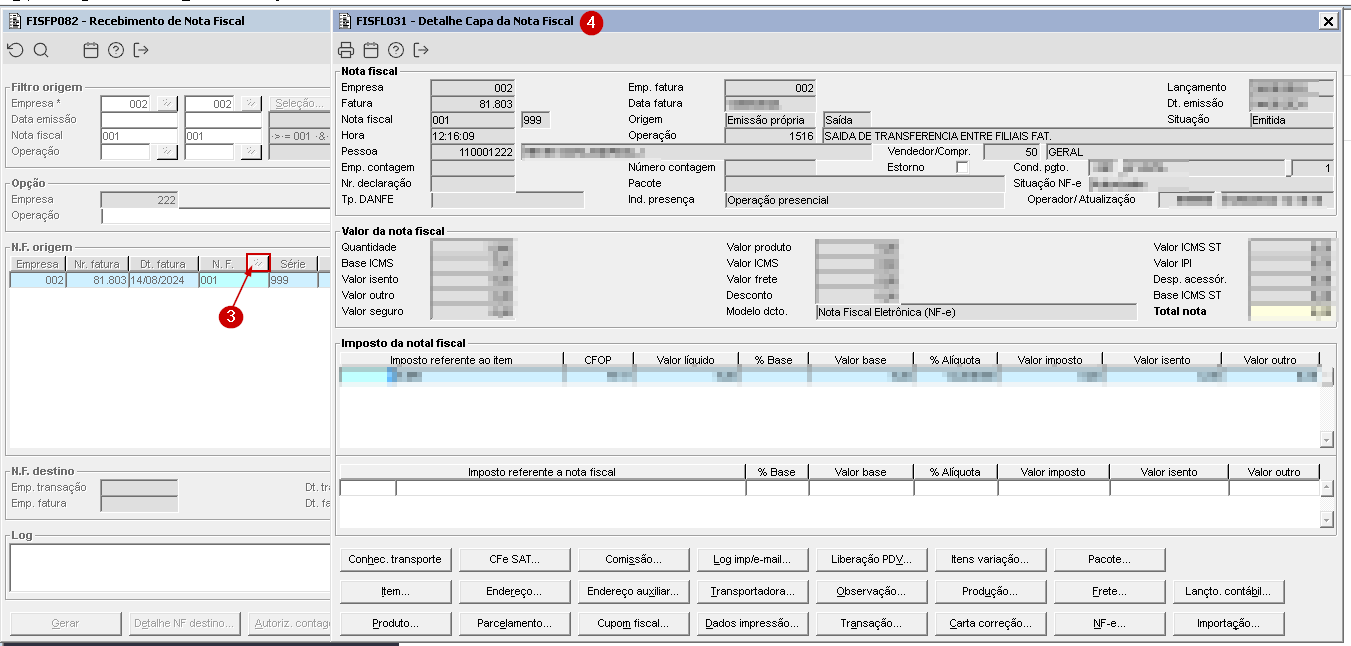The width and height of the screenshot is (1351, 646).
Task: Click inside the Log text area
Action: coord(170,568)
